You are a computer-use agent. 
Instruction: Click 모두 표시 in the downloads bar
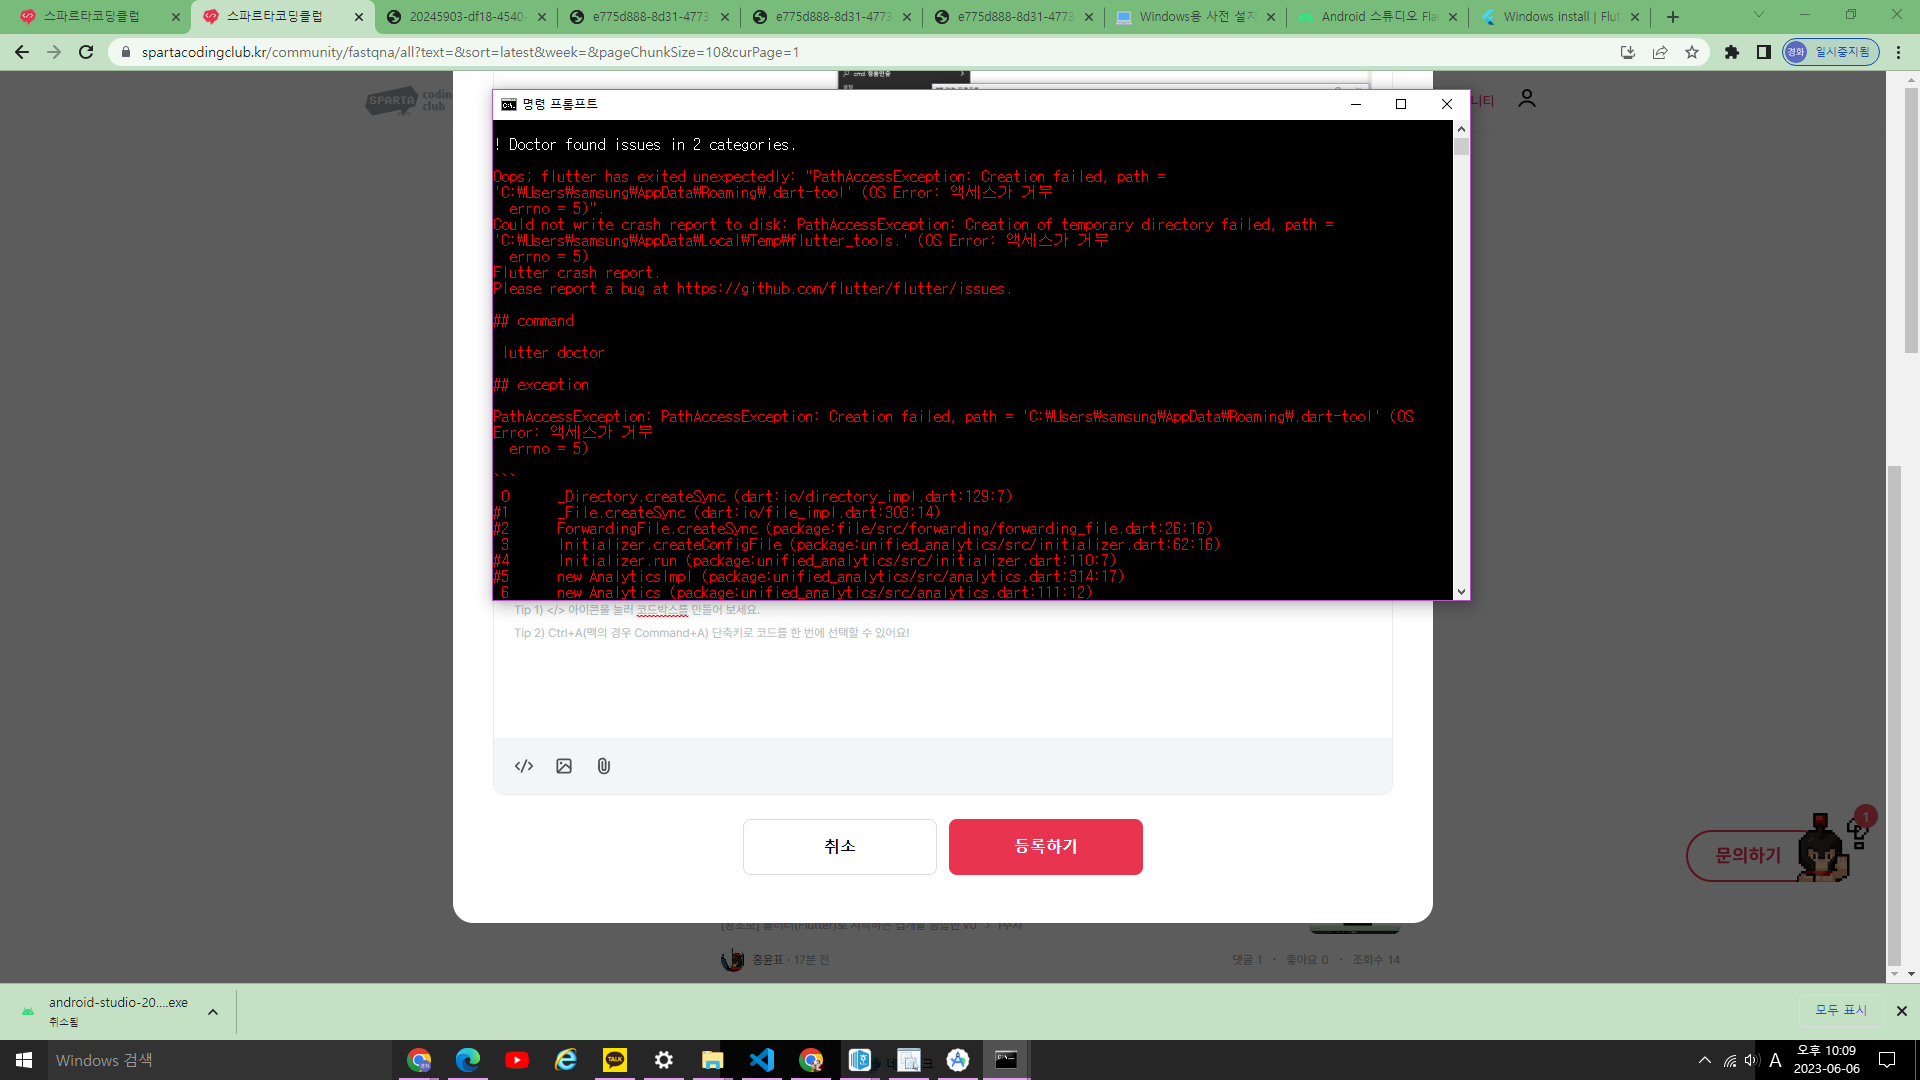[x=1841, y=1011]
